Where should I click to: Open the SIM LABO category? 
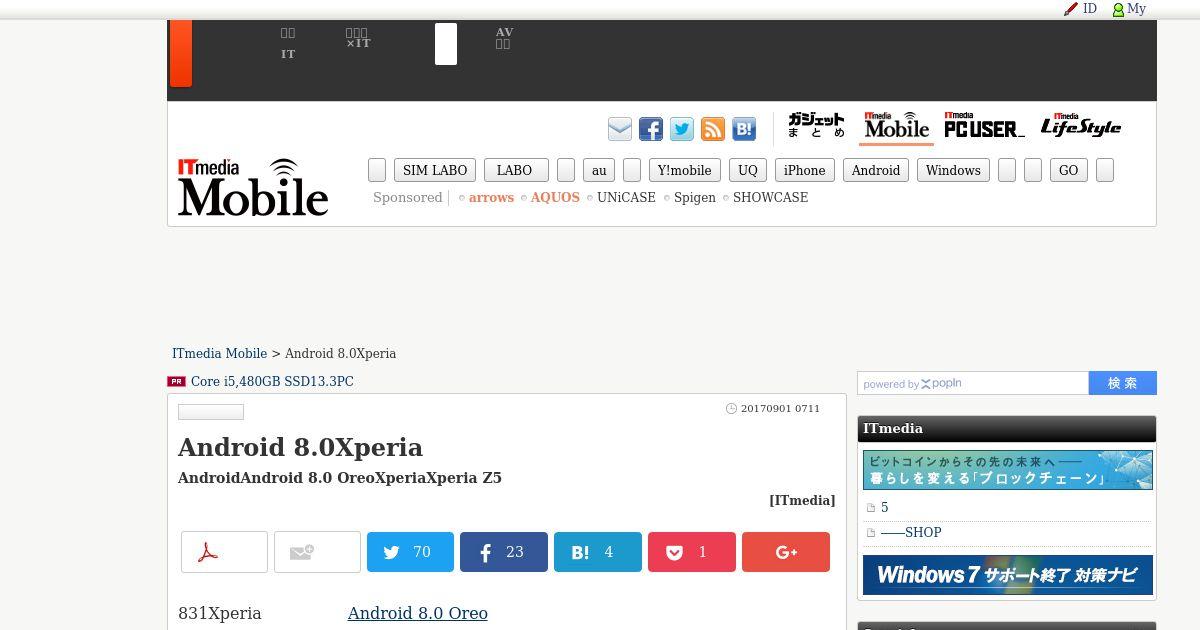pos(435,170)
